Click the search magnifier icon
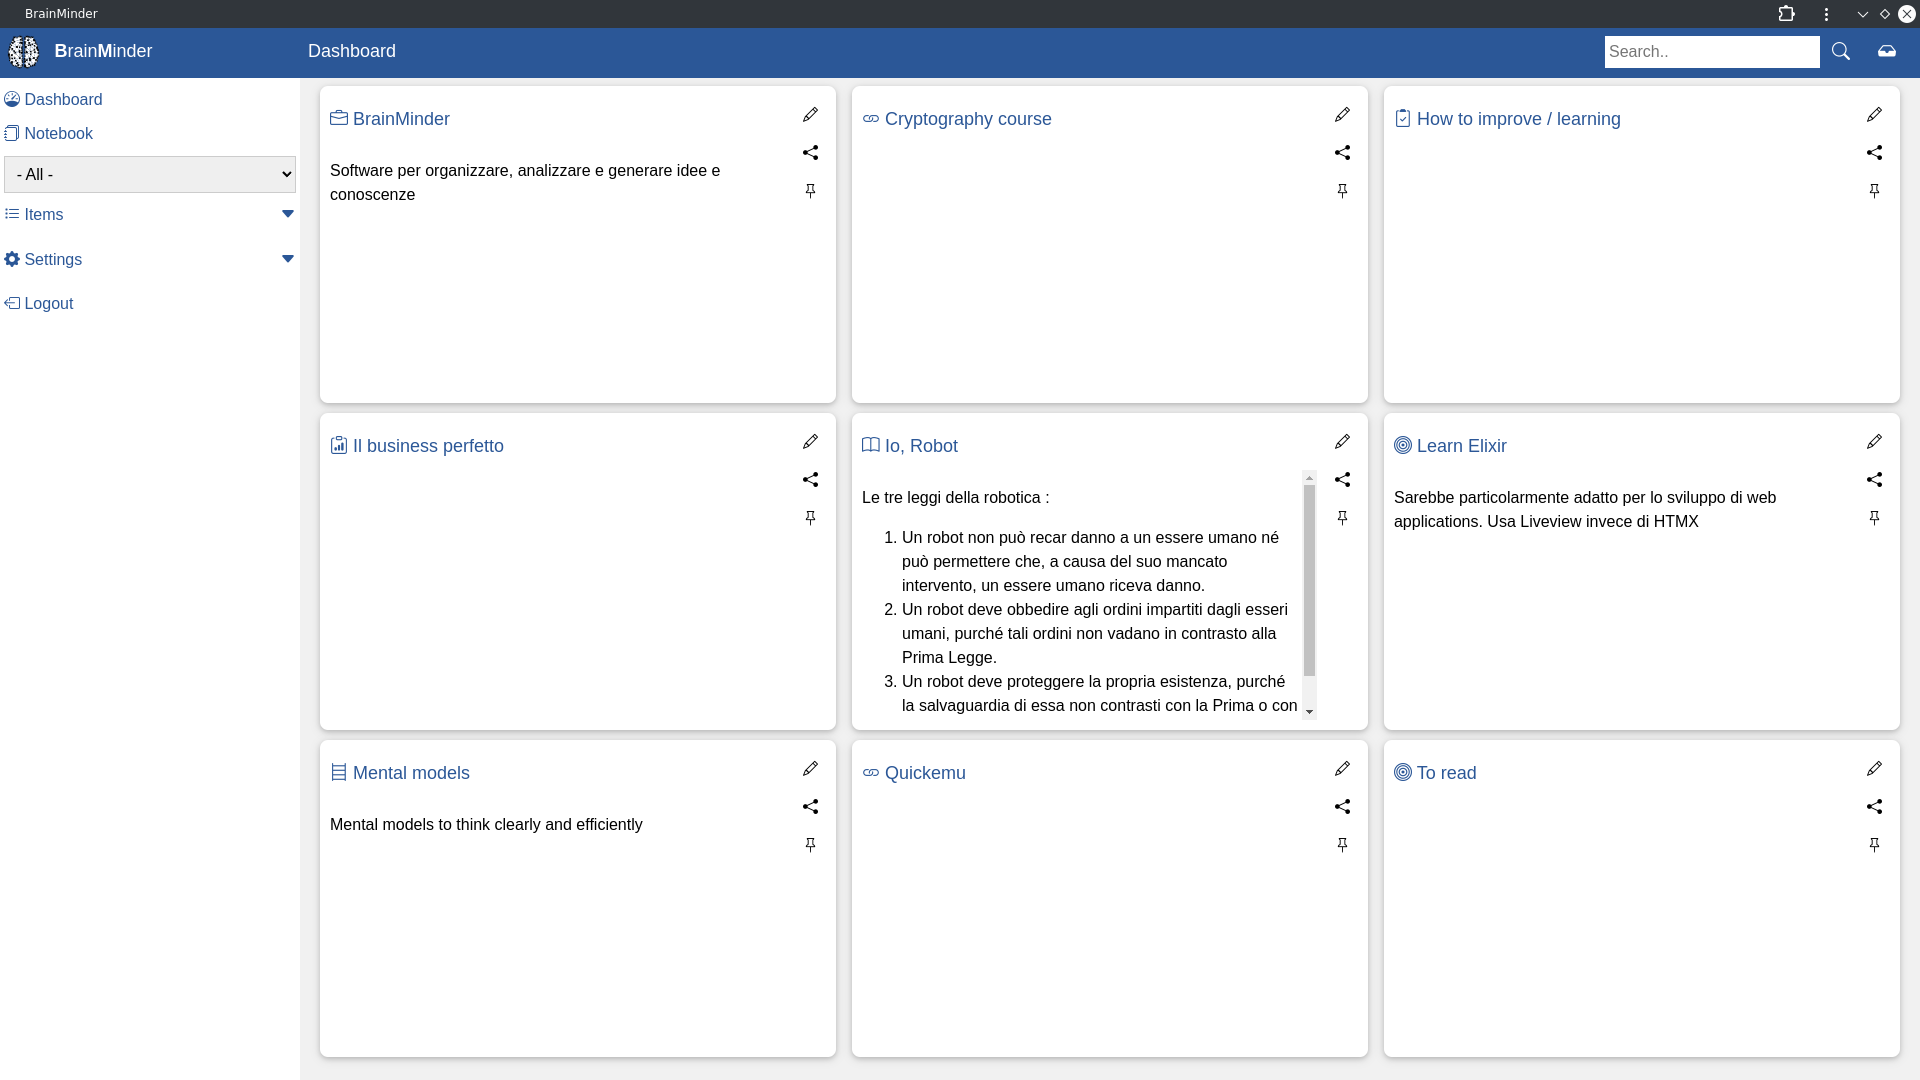 click(1840, 51)
